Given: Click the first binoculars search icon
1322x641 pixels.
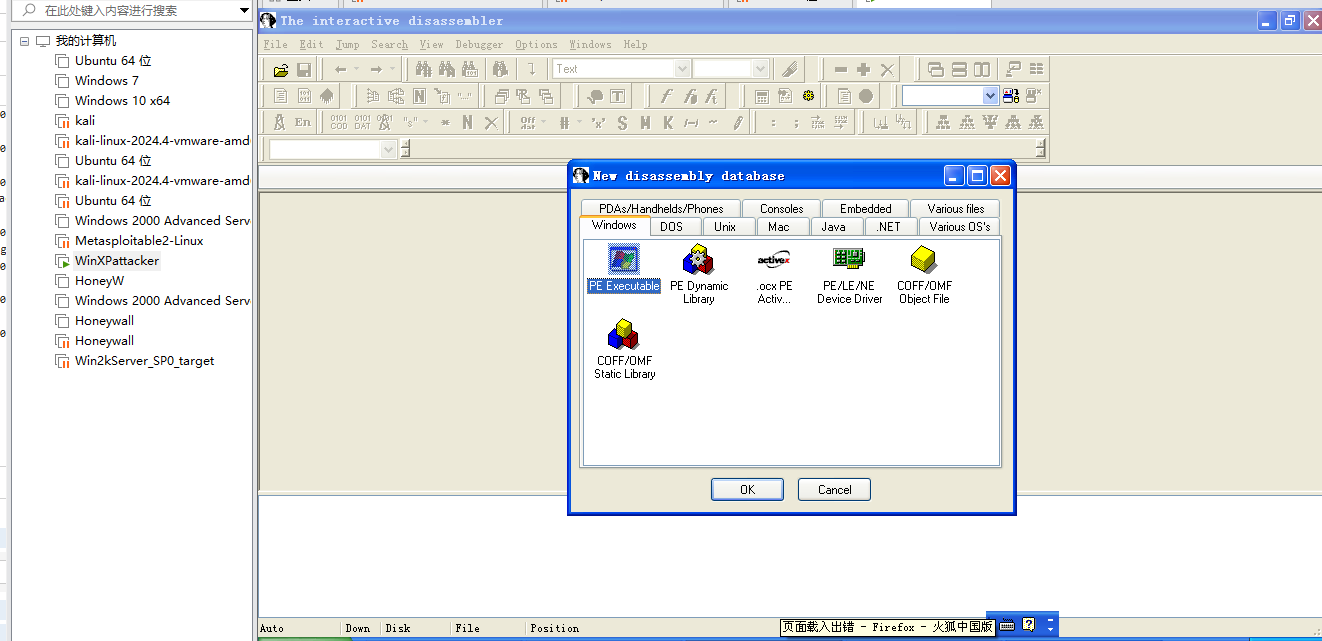Looking at the screenshot, I should (x=424, y=69).
